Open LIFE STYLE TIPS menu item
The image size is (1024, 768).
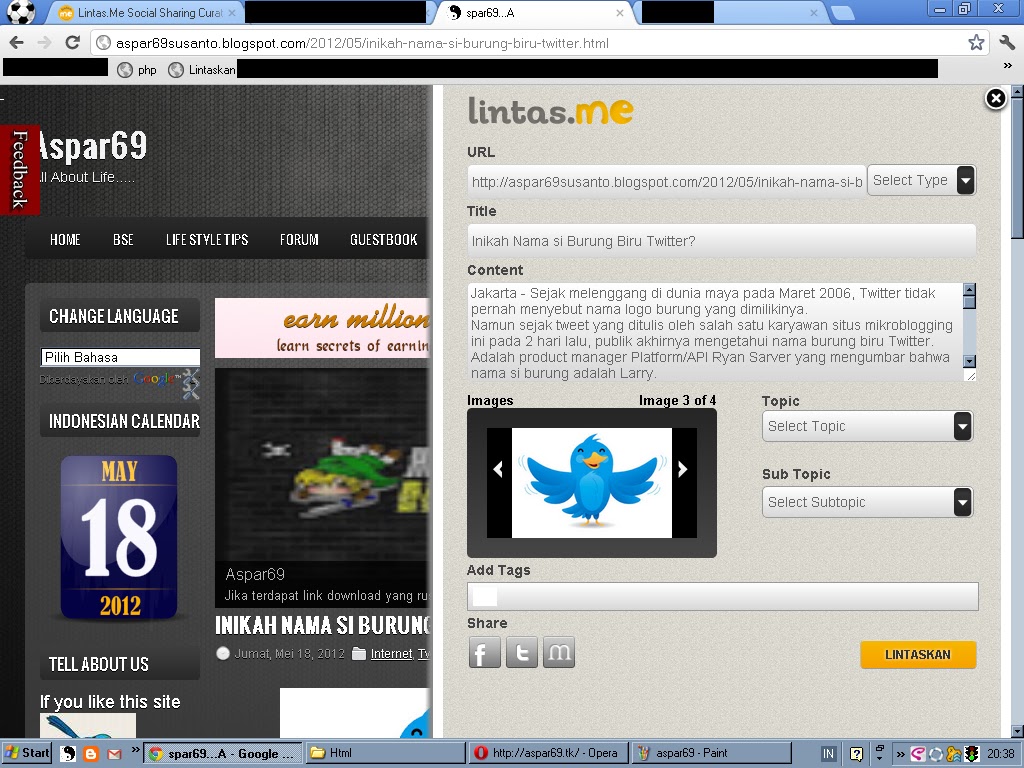point(207,240)
